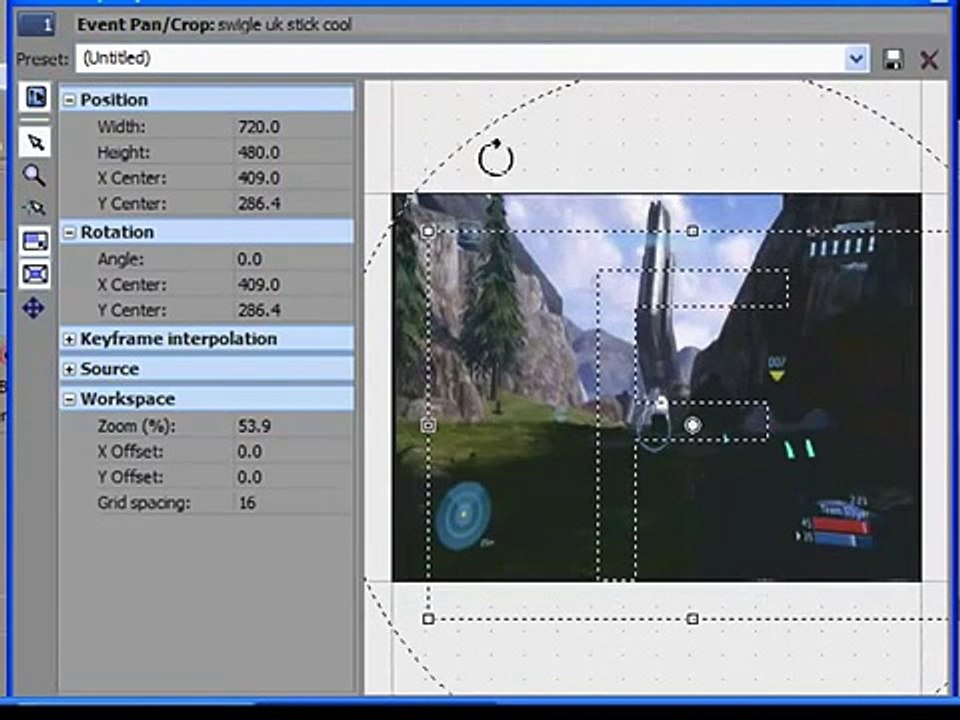960x720 pixels.
Task: Click the Width value 720.0
Action: pos(258,127)
